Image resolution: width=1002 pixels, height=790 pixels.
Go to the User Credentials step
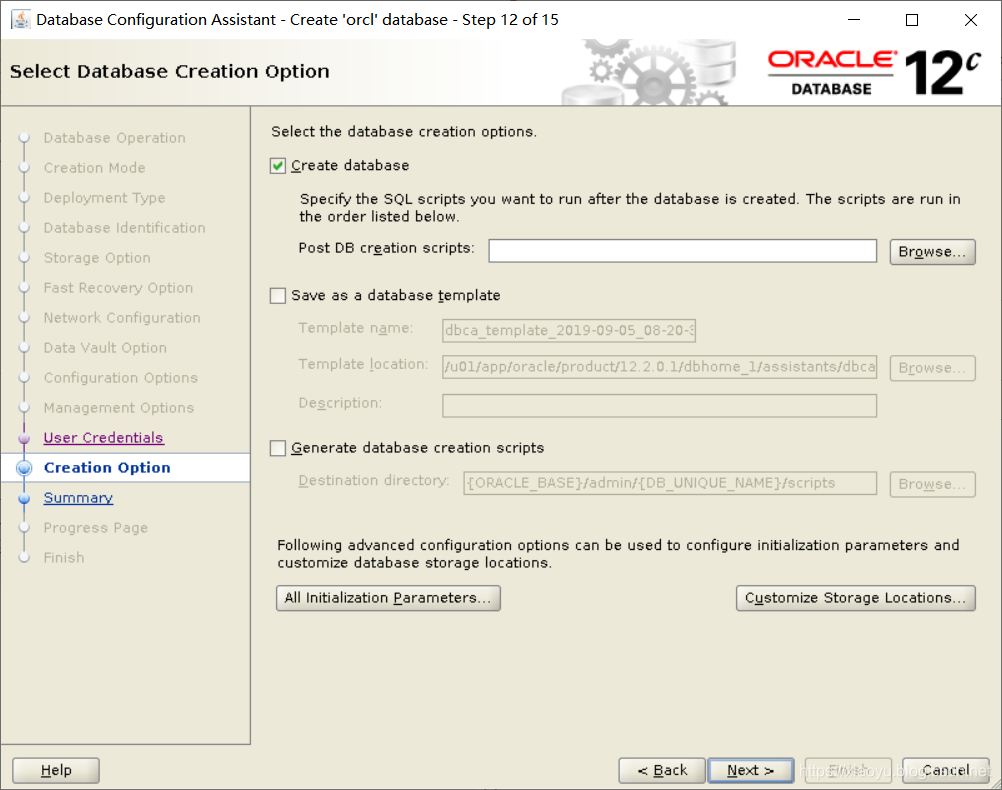(104, 438)
